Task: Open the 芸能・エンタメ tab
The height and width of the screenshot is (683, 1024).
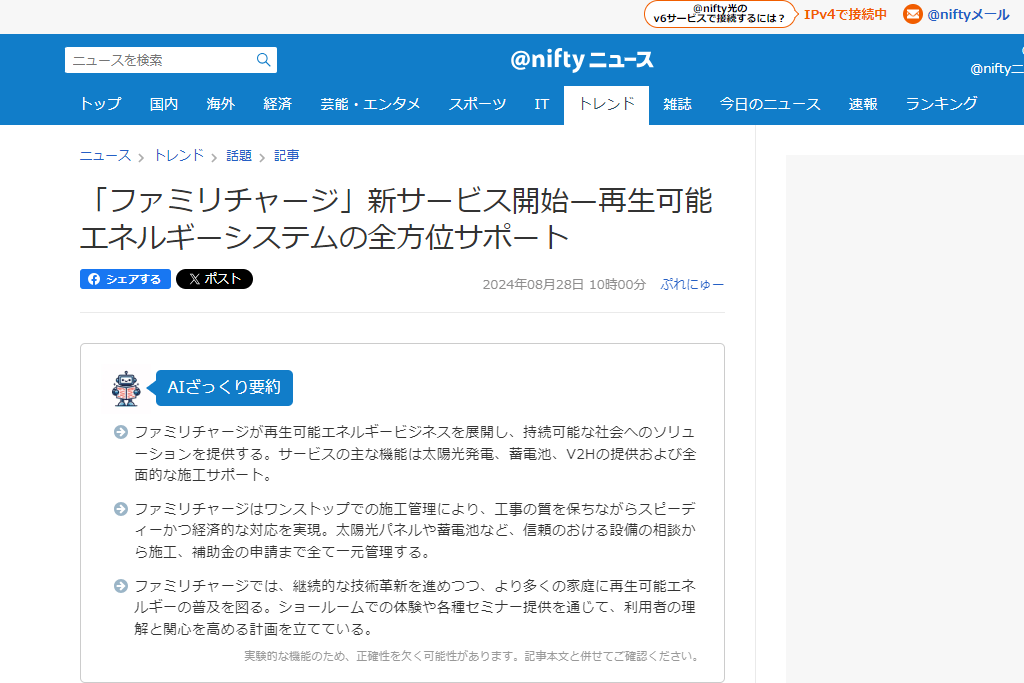Action: 370,104
